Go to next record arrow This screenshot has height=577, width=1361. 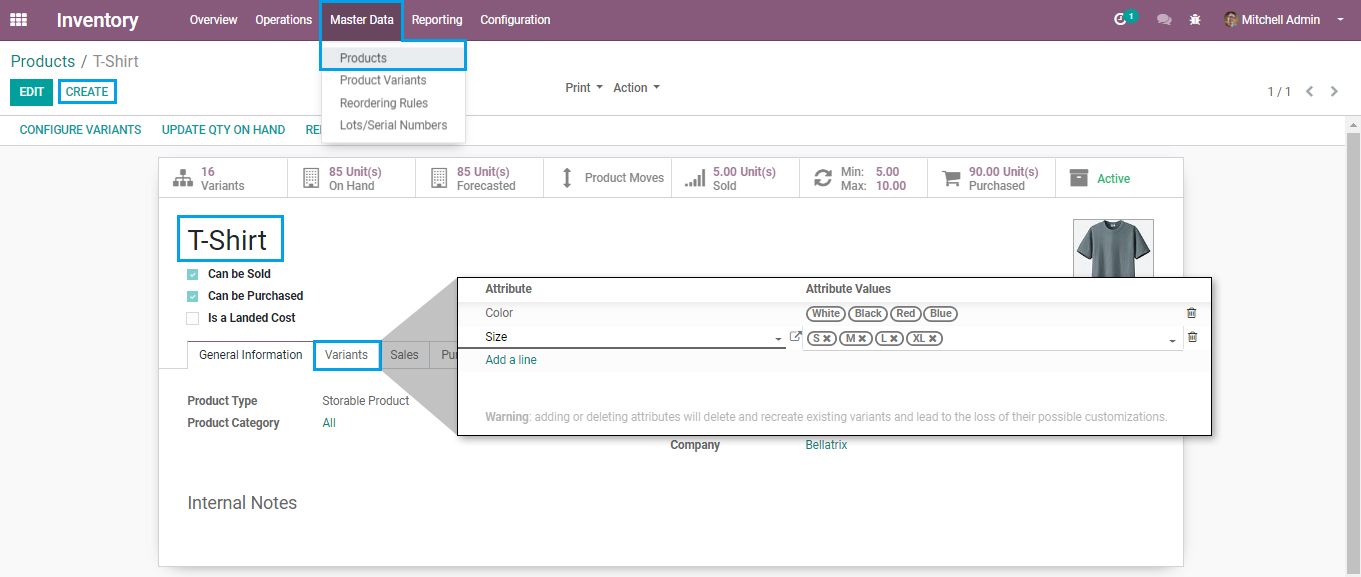(1335, 91)
